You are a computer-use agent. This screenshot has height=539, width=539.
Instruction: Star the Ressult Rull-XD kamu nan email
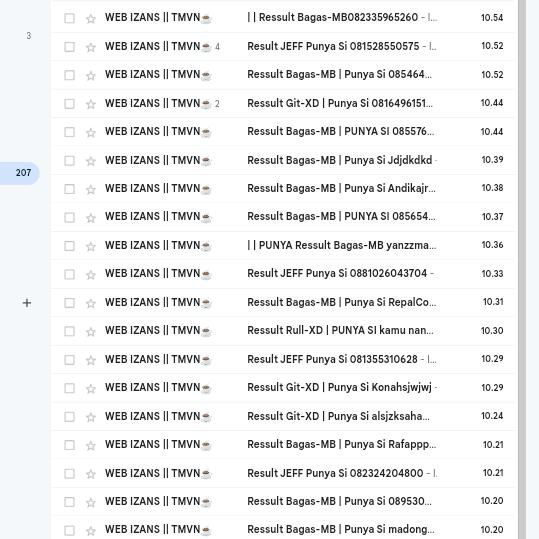(91, 332)
